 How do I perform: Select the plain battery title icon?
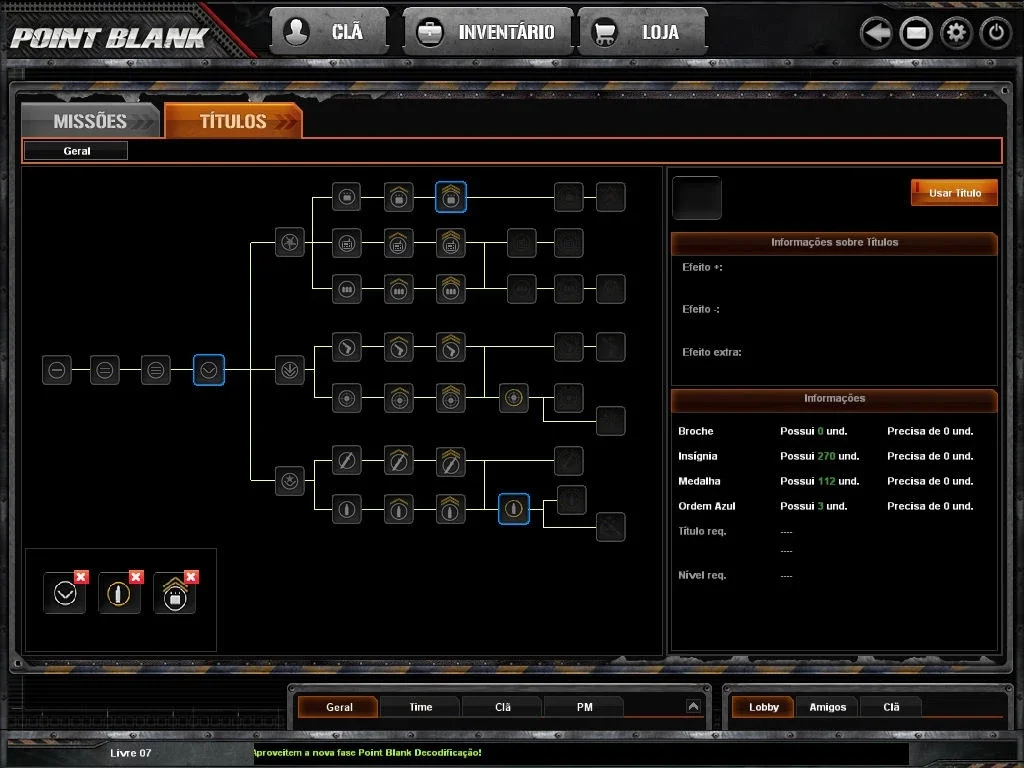pos(347,197)
